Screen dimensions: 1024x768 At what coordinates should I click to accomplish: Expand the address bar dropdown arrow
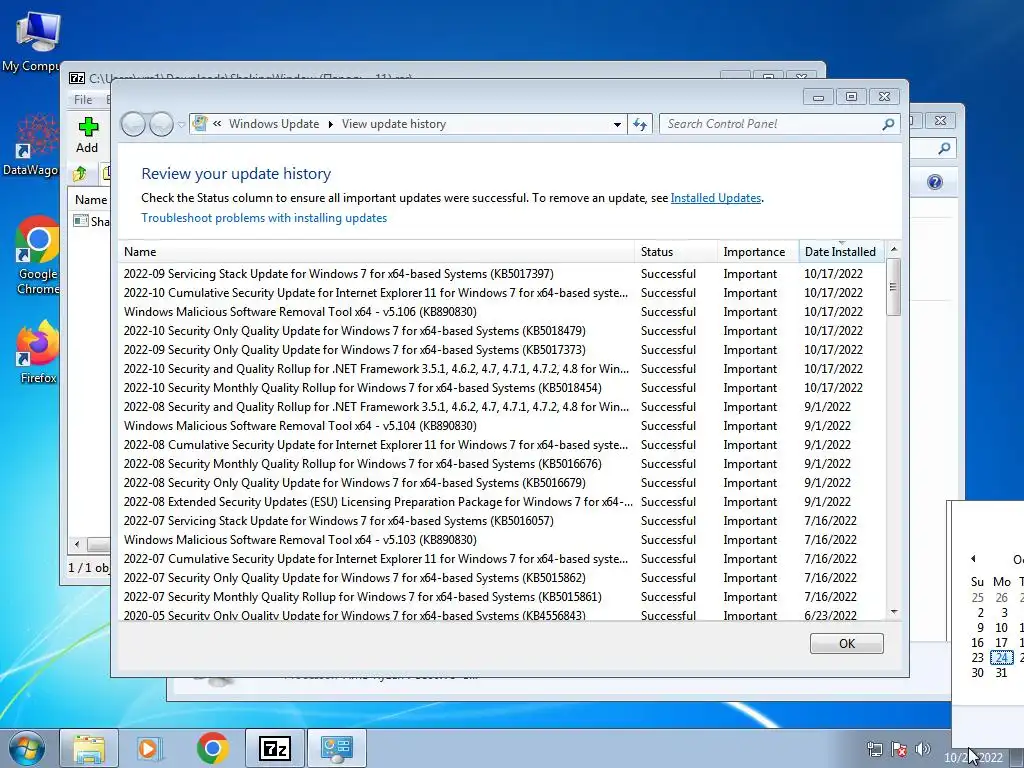[616, 124]
